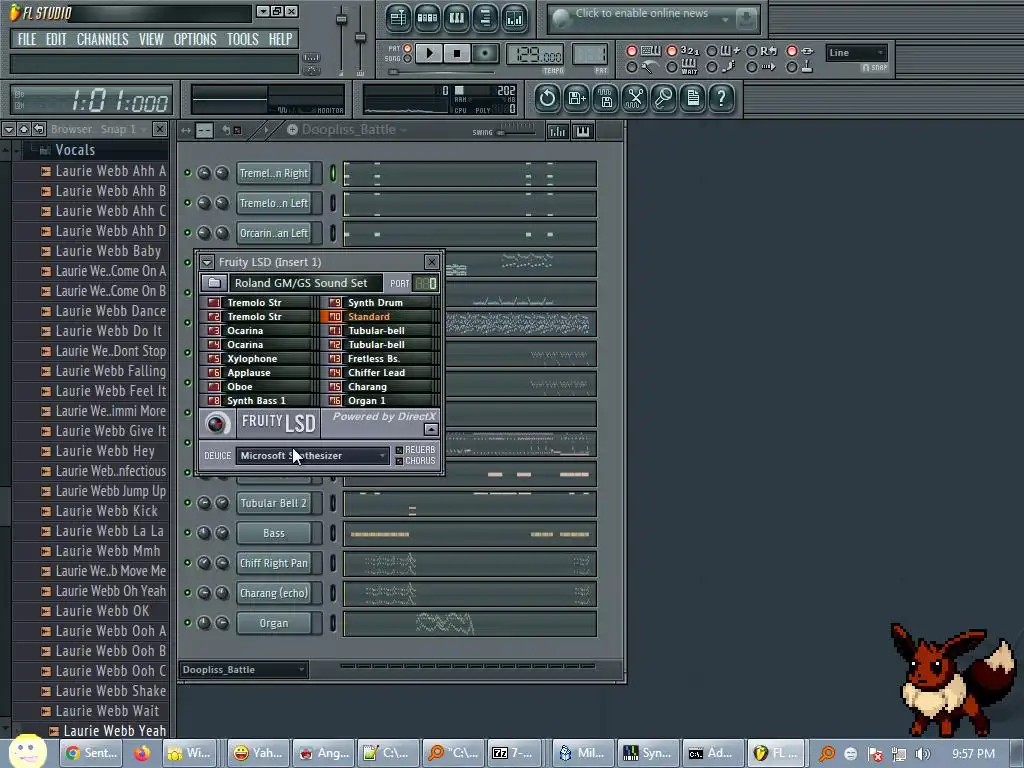Open keyboard editor icon in step sequencer

point(583,131)
